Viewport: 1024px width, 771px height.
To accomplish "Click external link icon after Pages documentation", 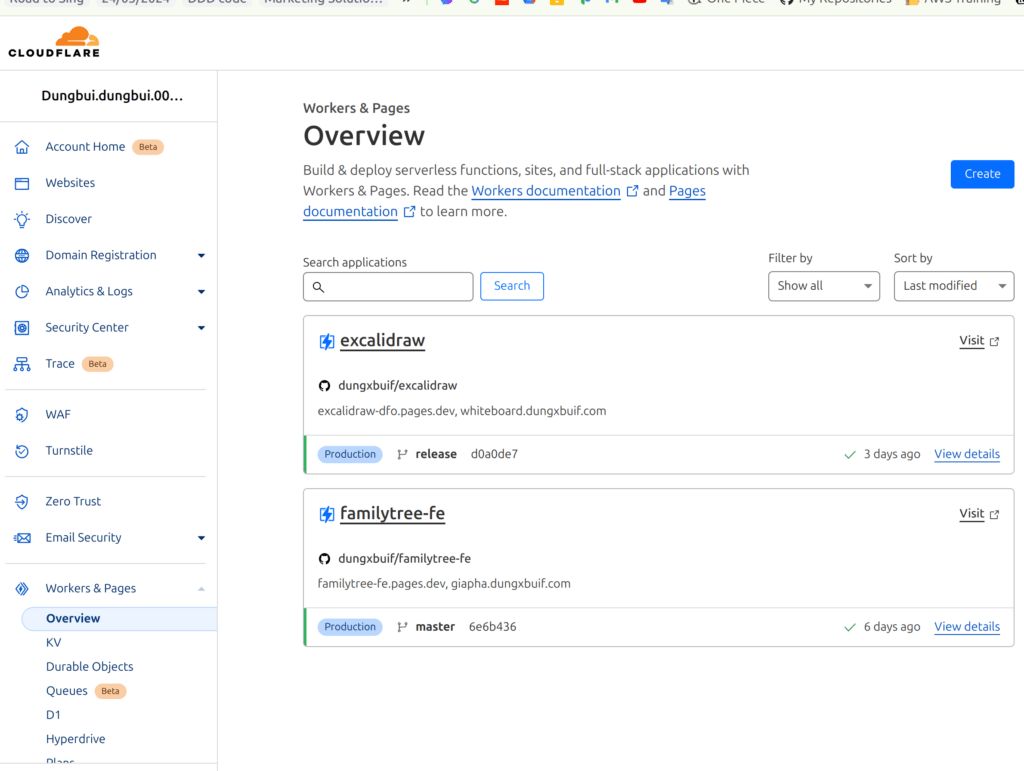I will (x=409, y=212).
